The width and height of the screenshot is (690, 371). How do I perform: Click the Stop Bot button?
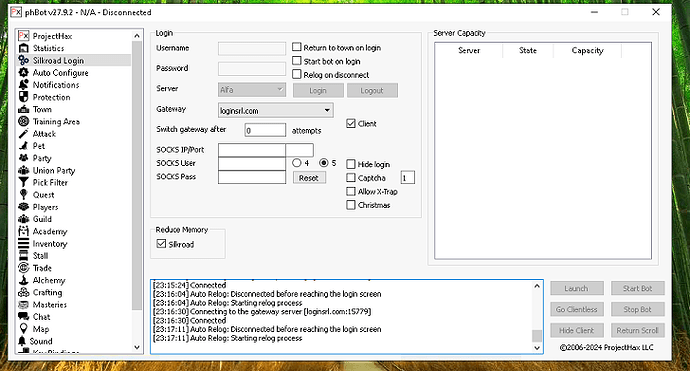click(638, 309)
